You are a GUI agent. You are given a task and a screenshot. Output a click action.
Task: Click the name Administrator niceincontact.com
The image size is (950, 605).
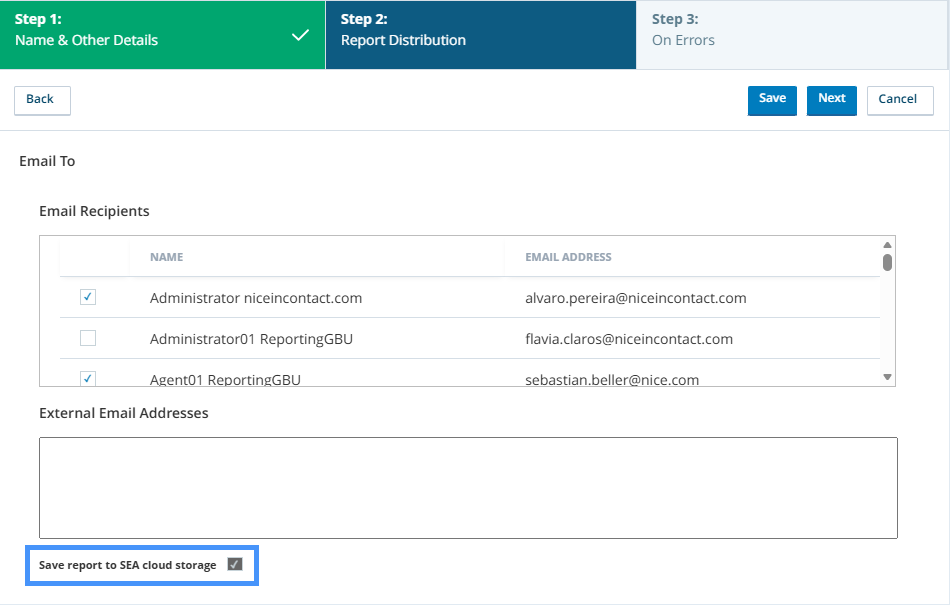coord(256,298)
